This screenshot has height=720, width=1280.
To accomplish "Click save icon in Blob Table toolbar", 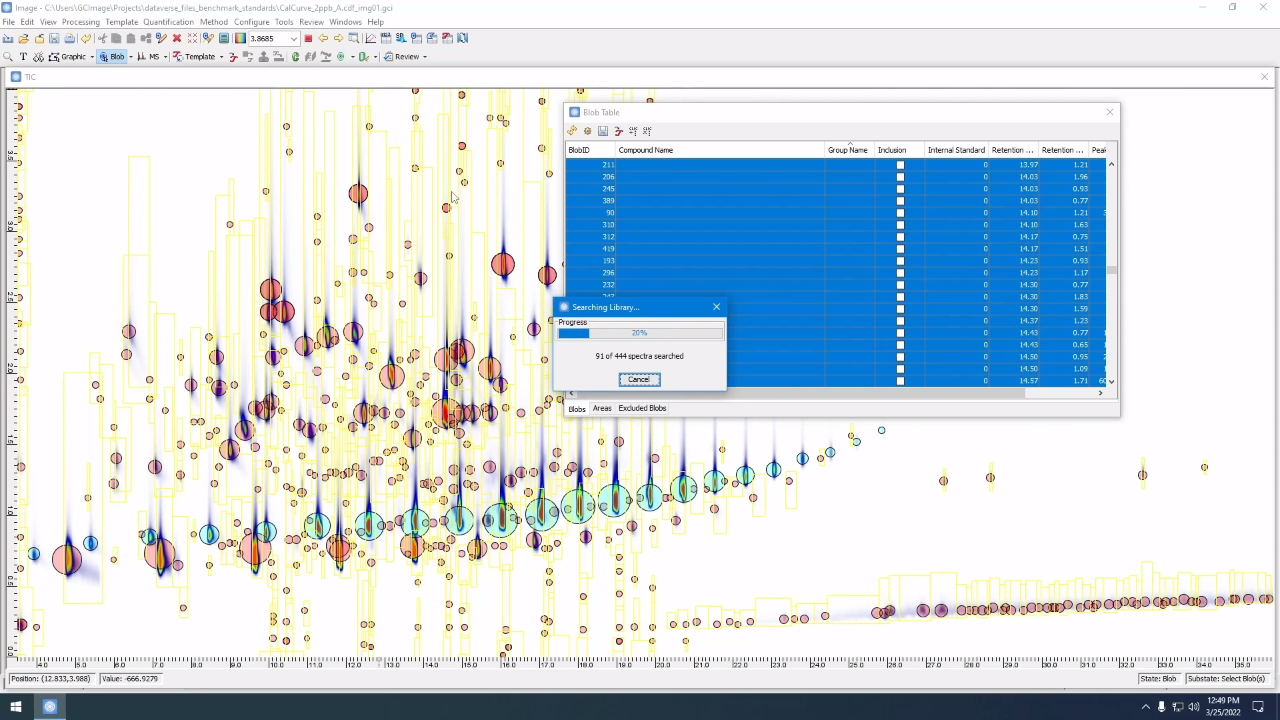I will (602, 131).
